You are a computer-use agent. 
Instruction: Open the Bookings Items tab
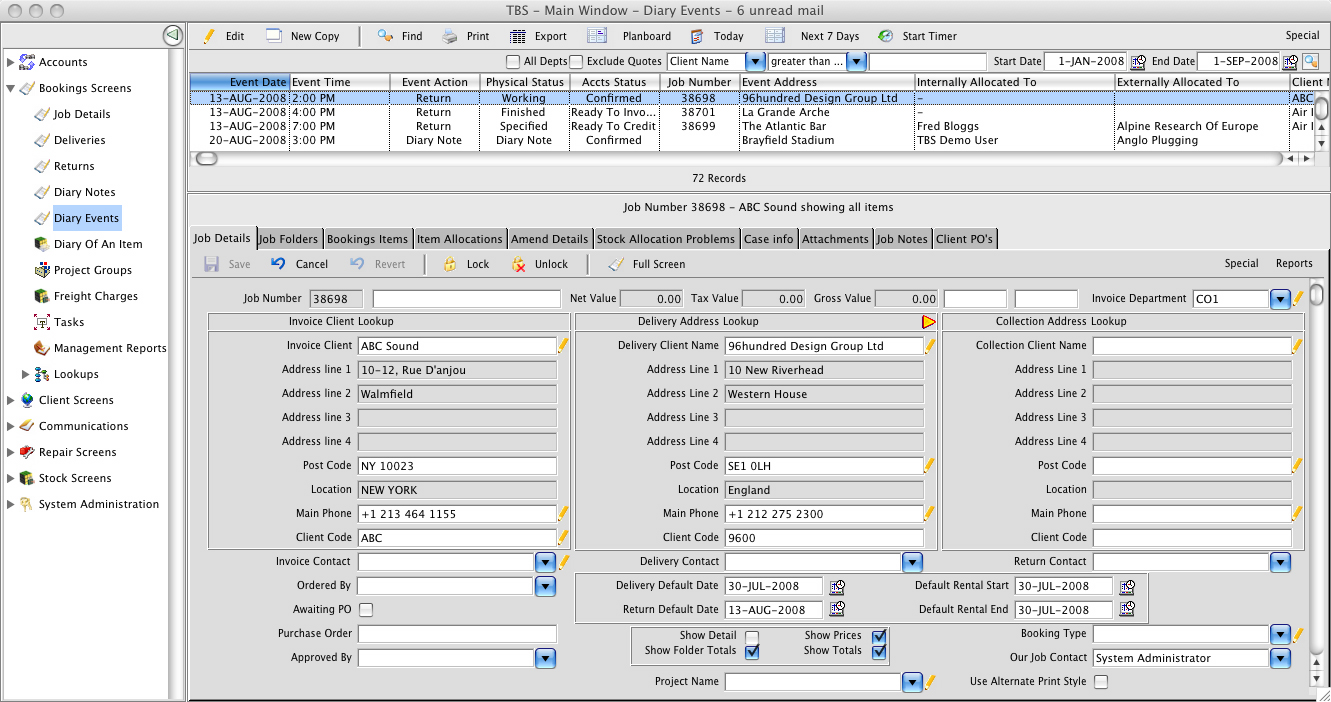point(368,239)
